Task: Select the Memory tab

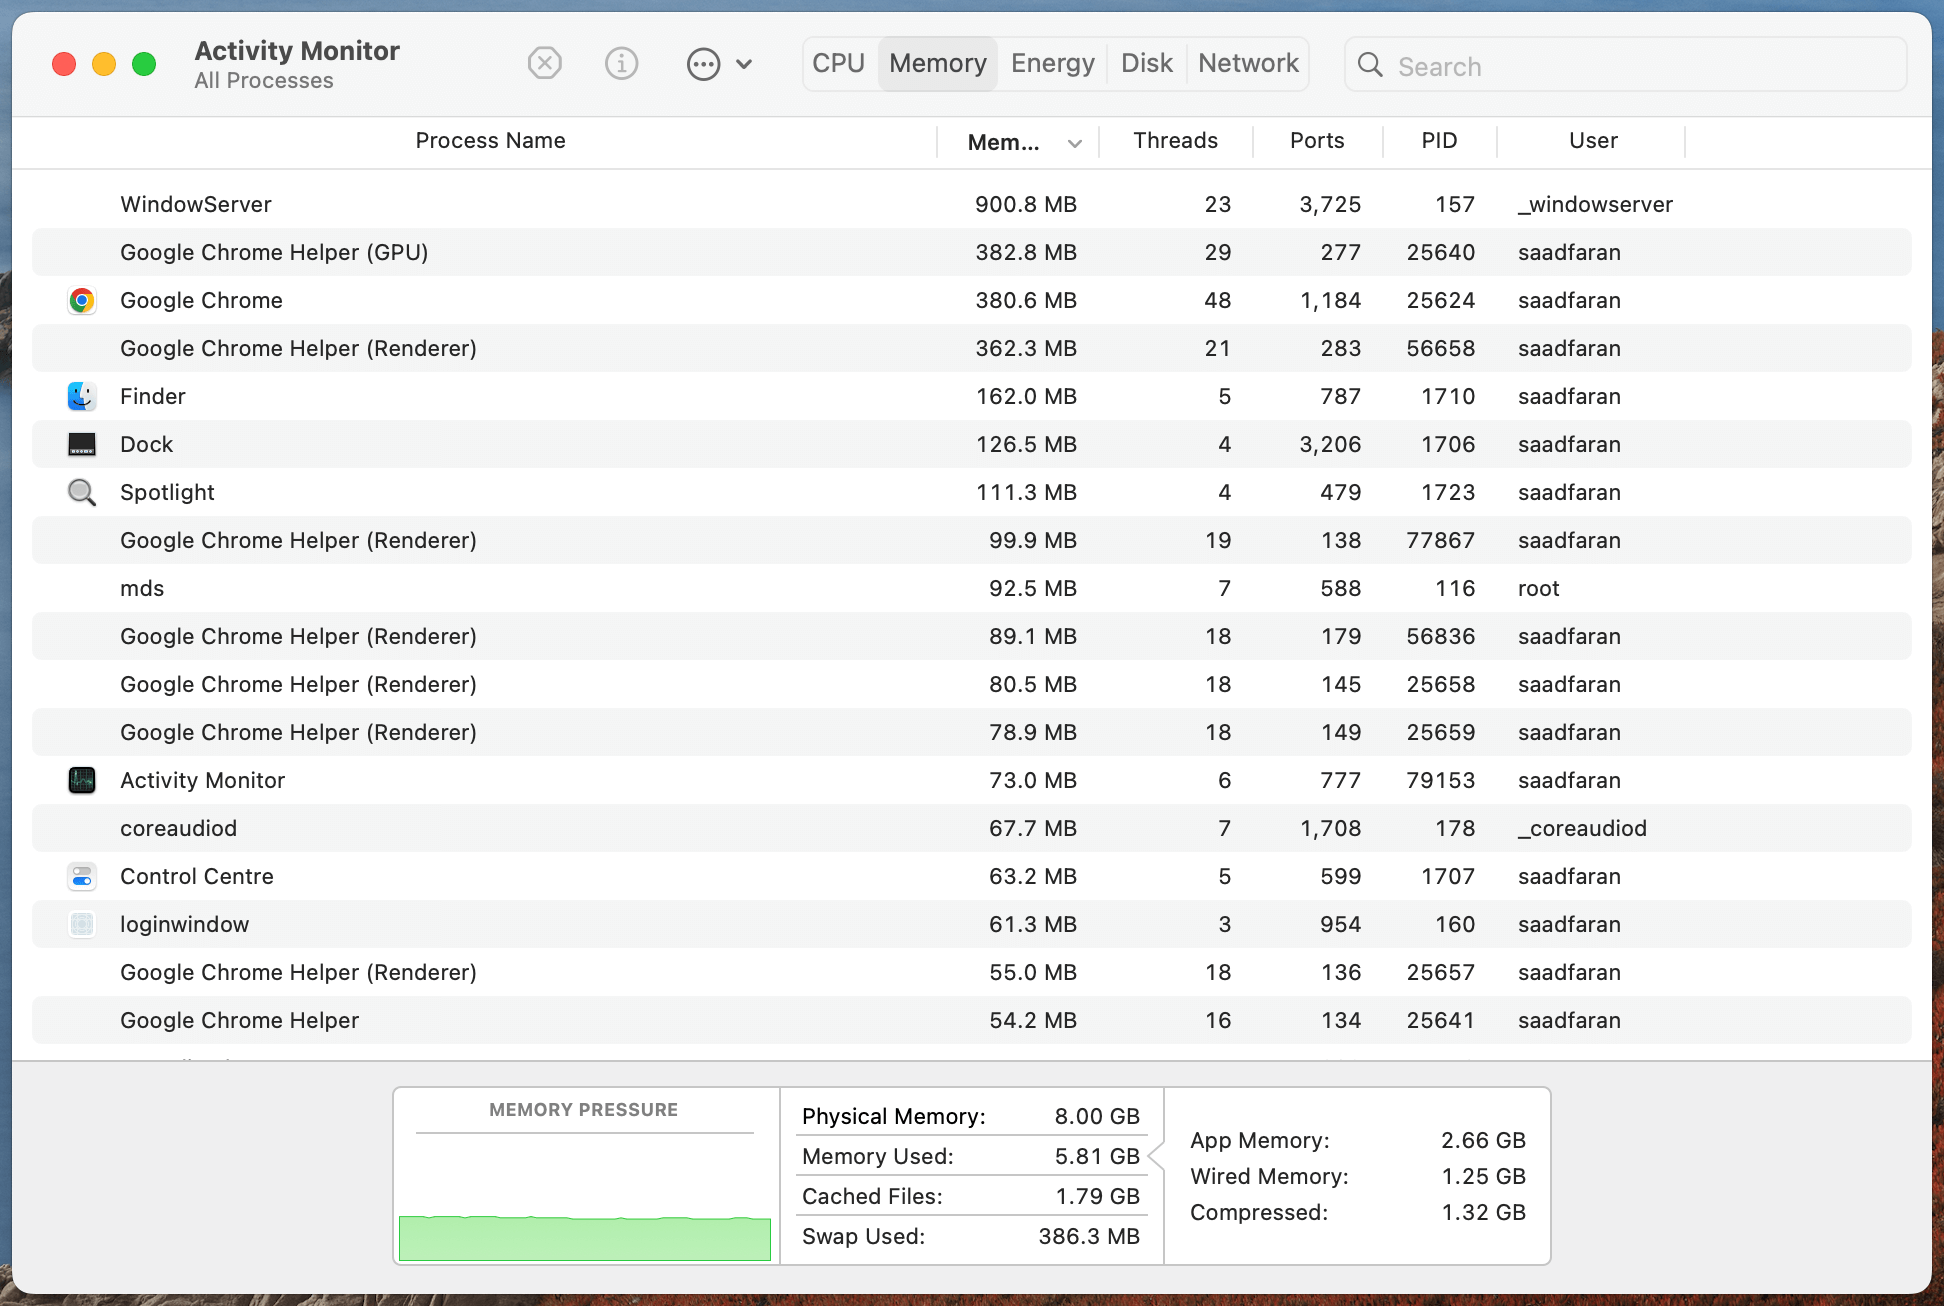Action: (938, 63)
